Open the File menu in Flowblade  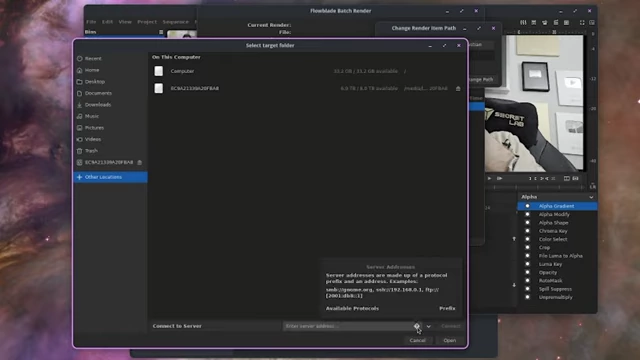point(91,22)
